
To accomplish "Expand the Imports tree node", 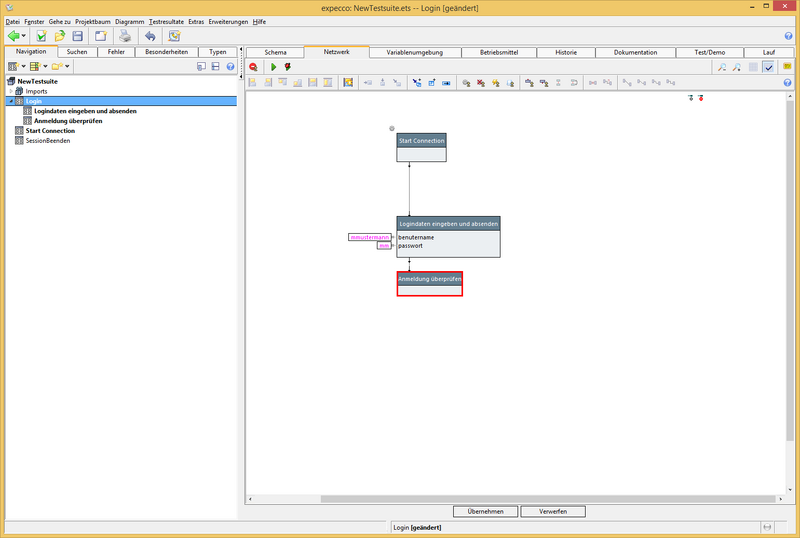I will pyautogui.click(x=11, y=91).
